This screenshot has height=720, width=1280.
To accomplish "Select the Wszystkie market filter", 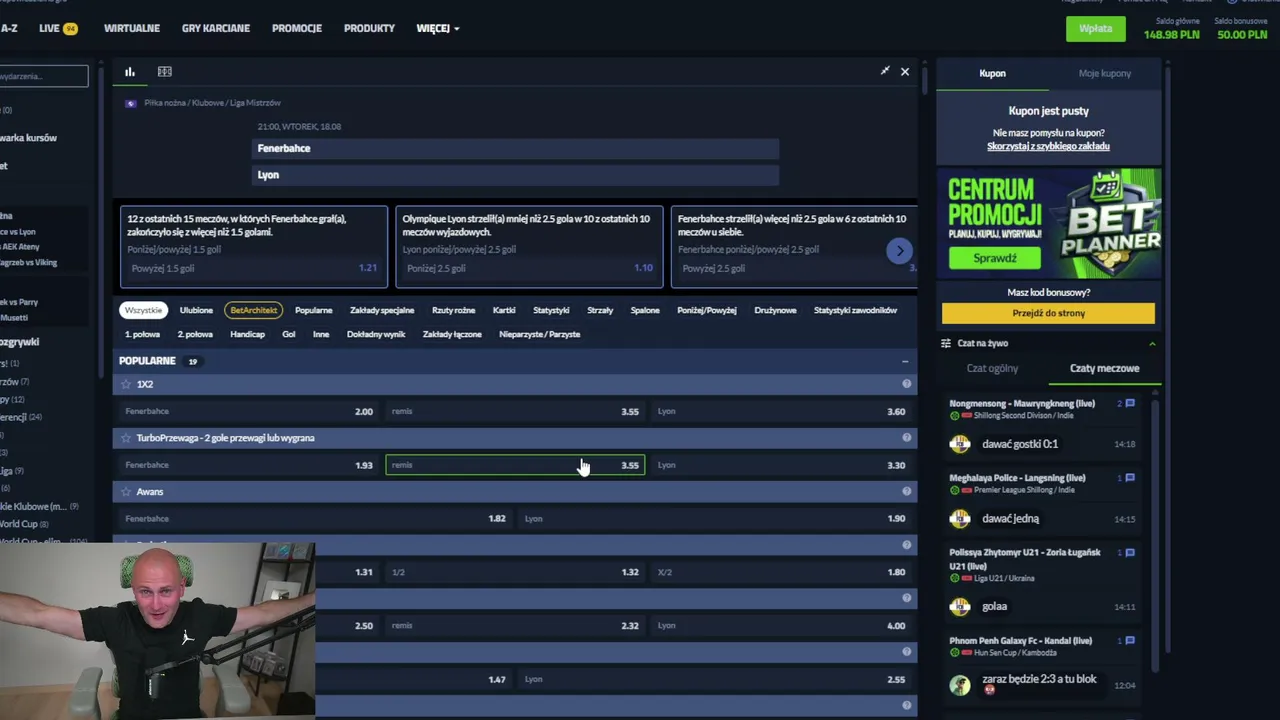I will tap(143, 310).
